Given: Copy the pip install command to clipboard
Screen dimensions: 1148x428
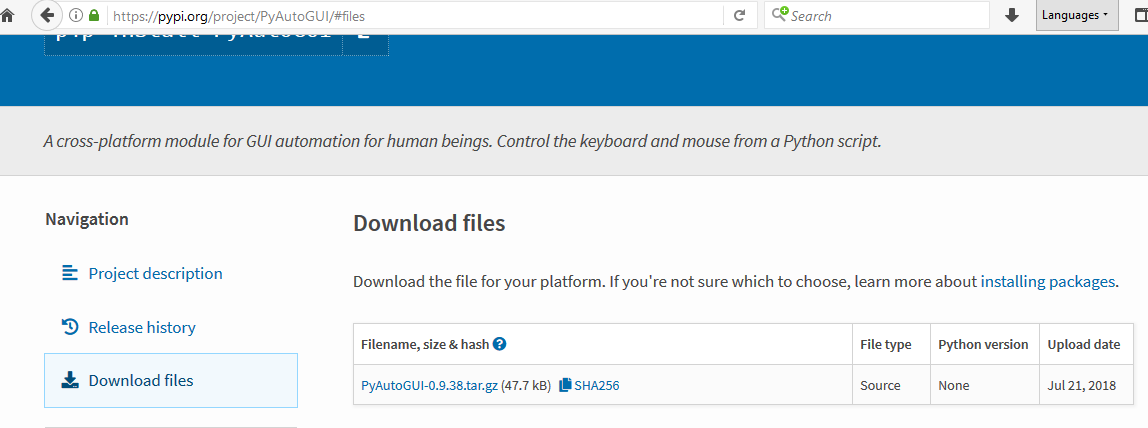Looking at the screenshot, I should [365, 42].
